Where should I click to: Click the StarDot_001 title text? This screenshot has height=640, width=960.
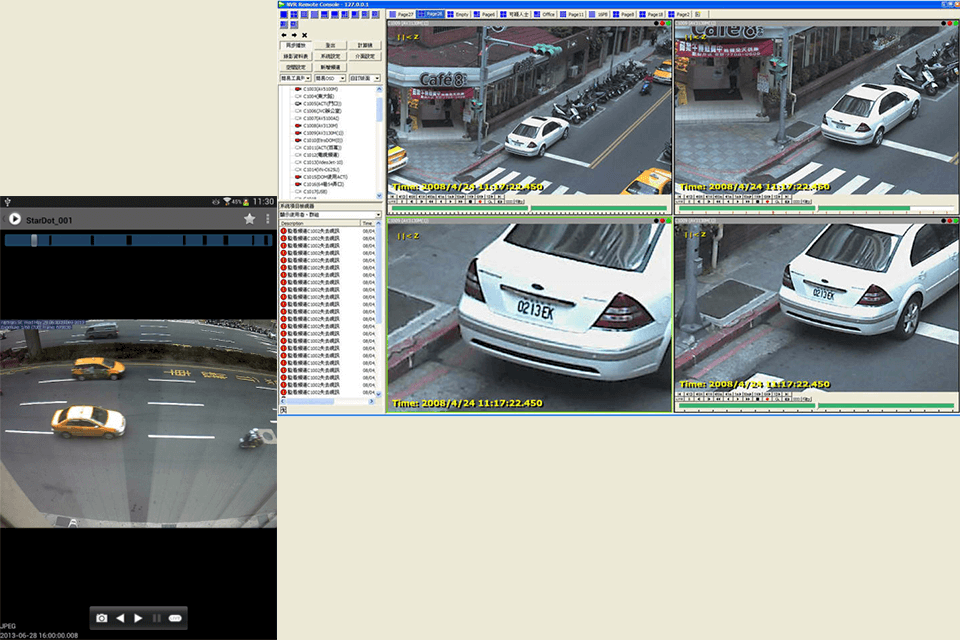coord(49,220)
